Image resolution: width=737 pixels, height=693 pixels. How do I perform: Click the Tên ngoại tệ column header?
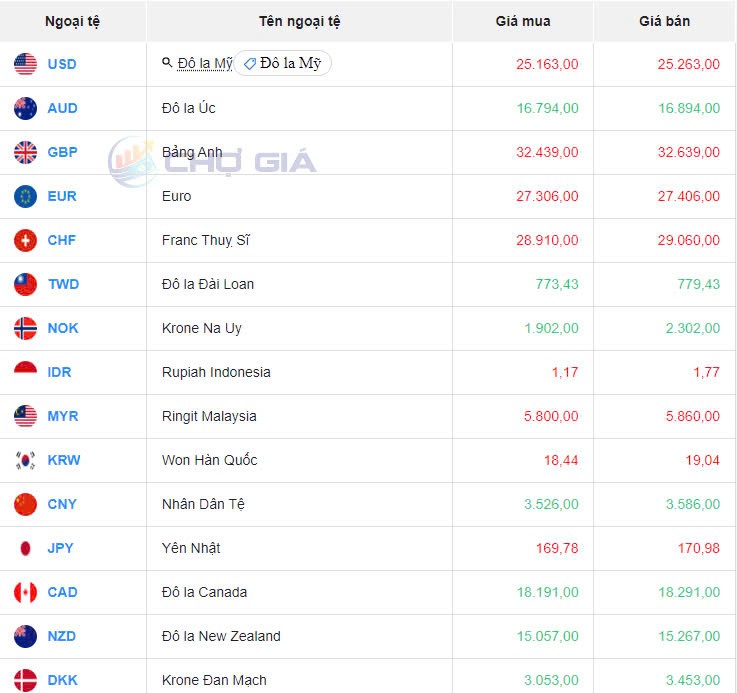[x=299, y=21]
